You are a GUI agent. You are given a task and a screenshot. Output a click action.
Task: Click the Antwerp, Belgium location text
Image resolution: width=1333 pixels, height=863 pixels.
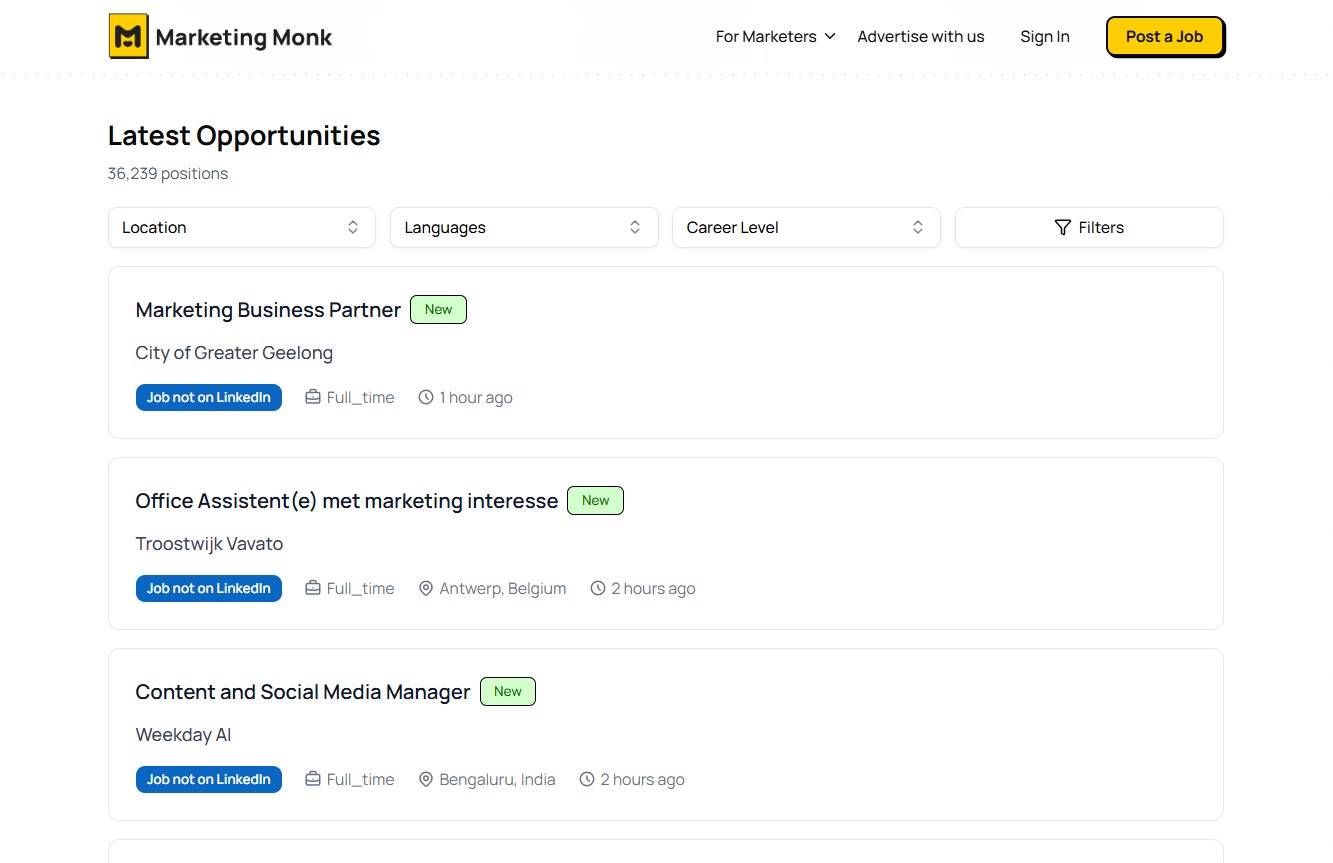pyautogui.click(x=503, y=588)
